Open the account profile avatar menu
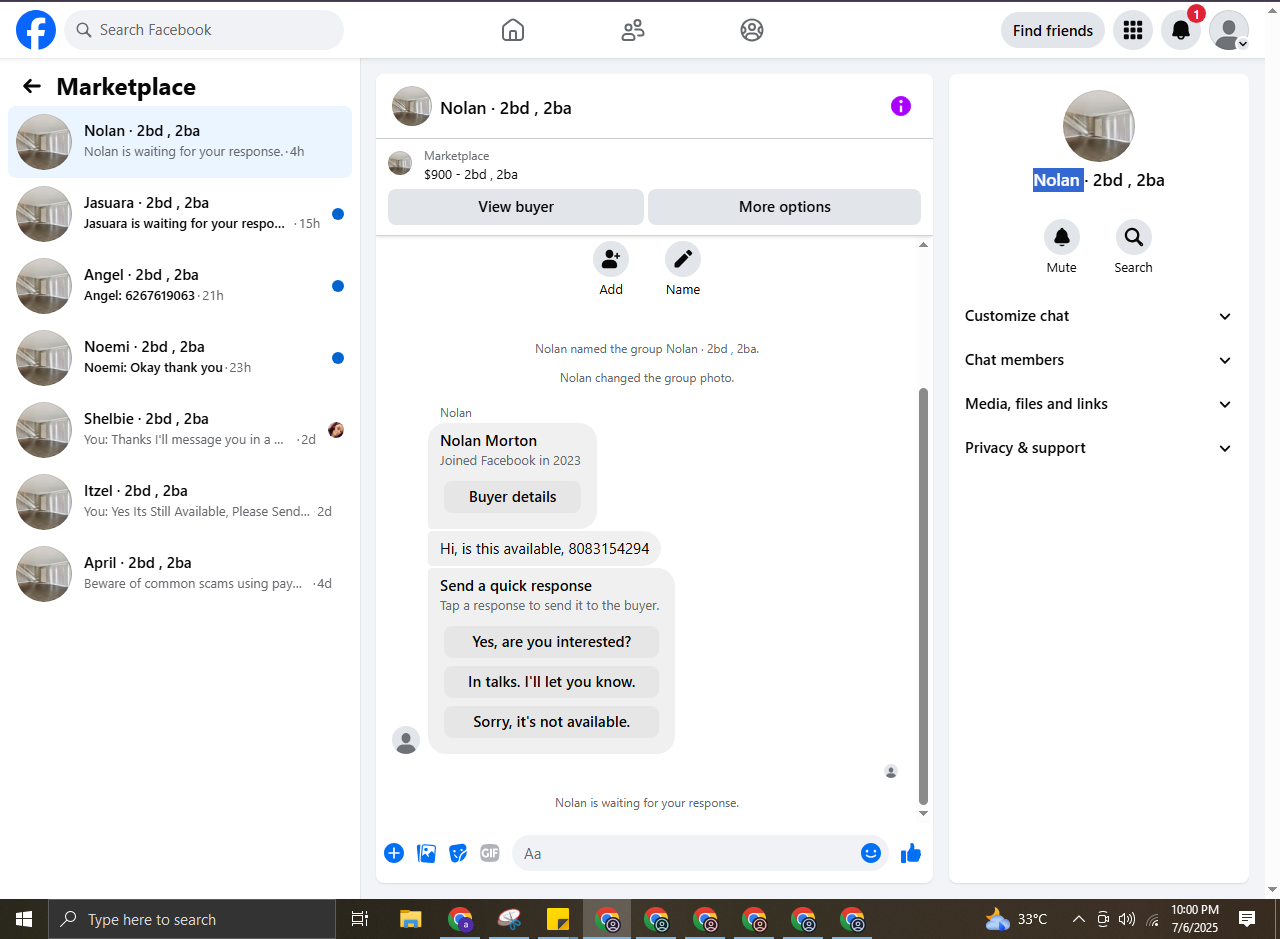 click(1228, 30)
